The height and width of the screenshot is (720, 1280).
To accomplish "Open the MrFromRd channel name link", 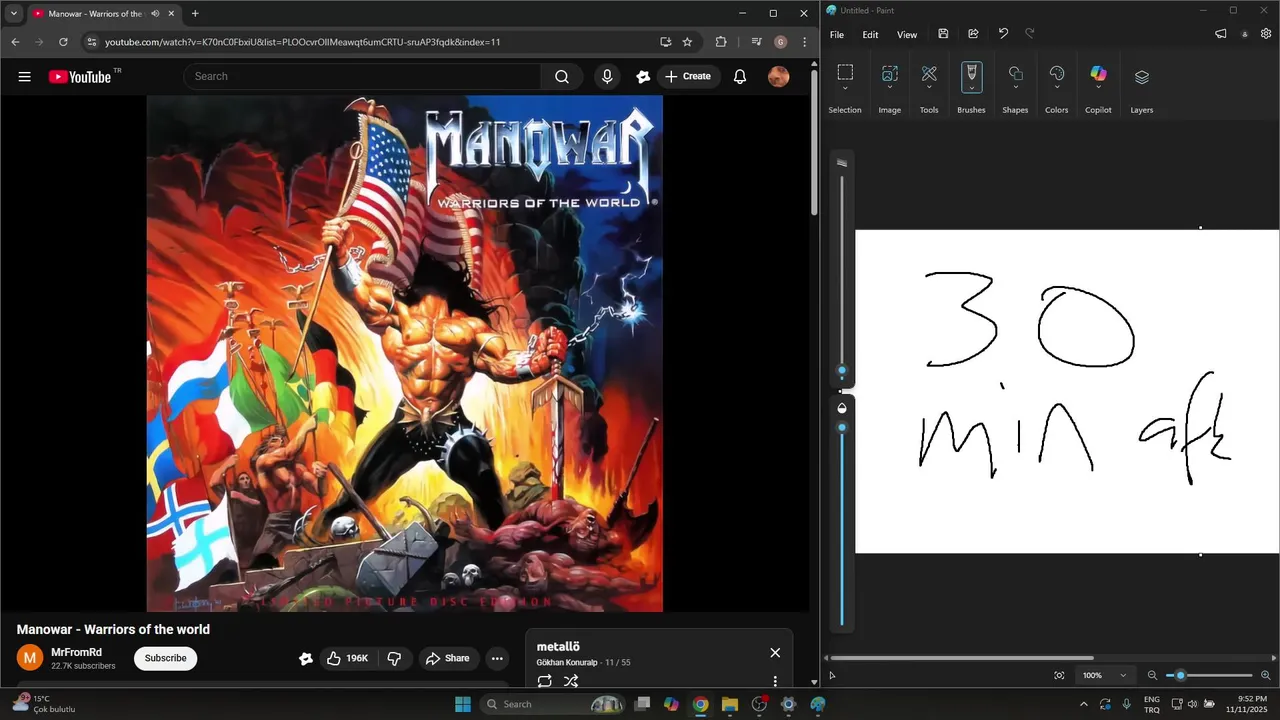I will [77, 652].
